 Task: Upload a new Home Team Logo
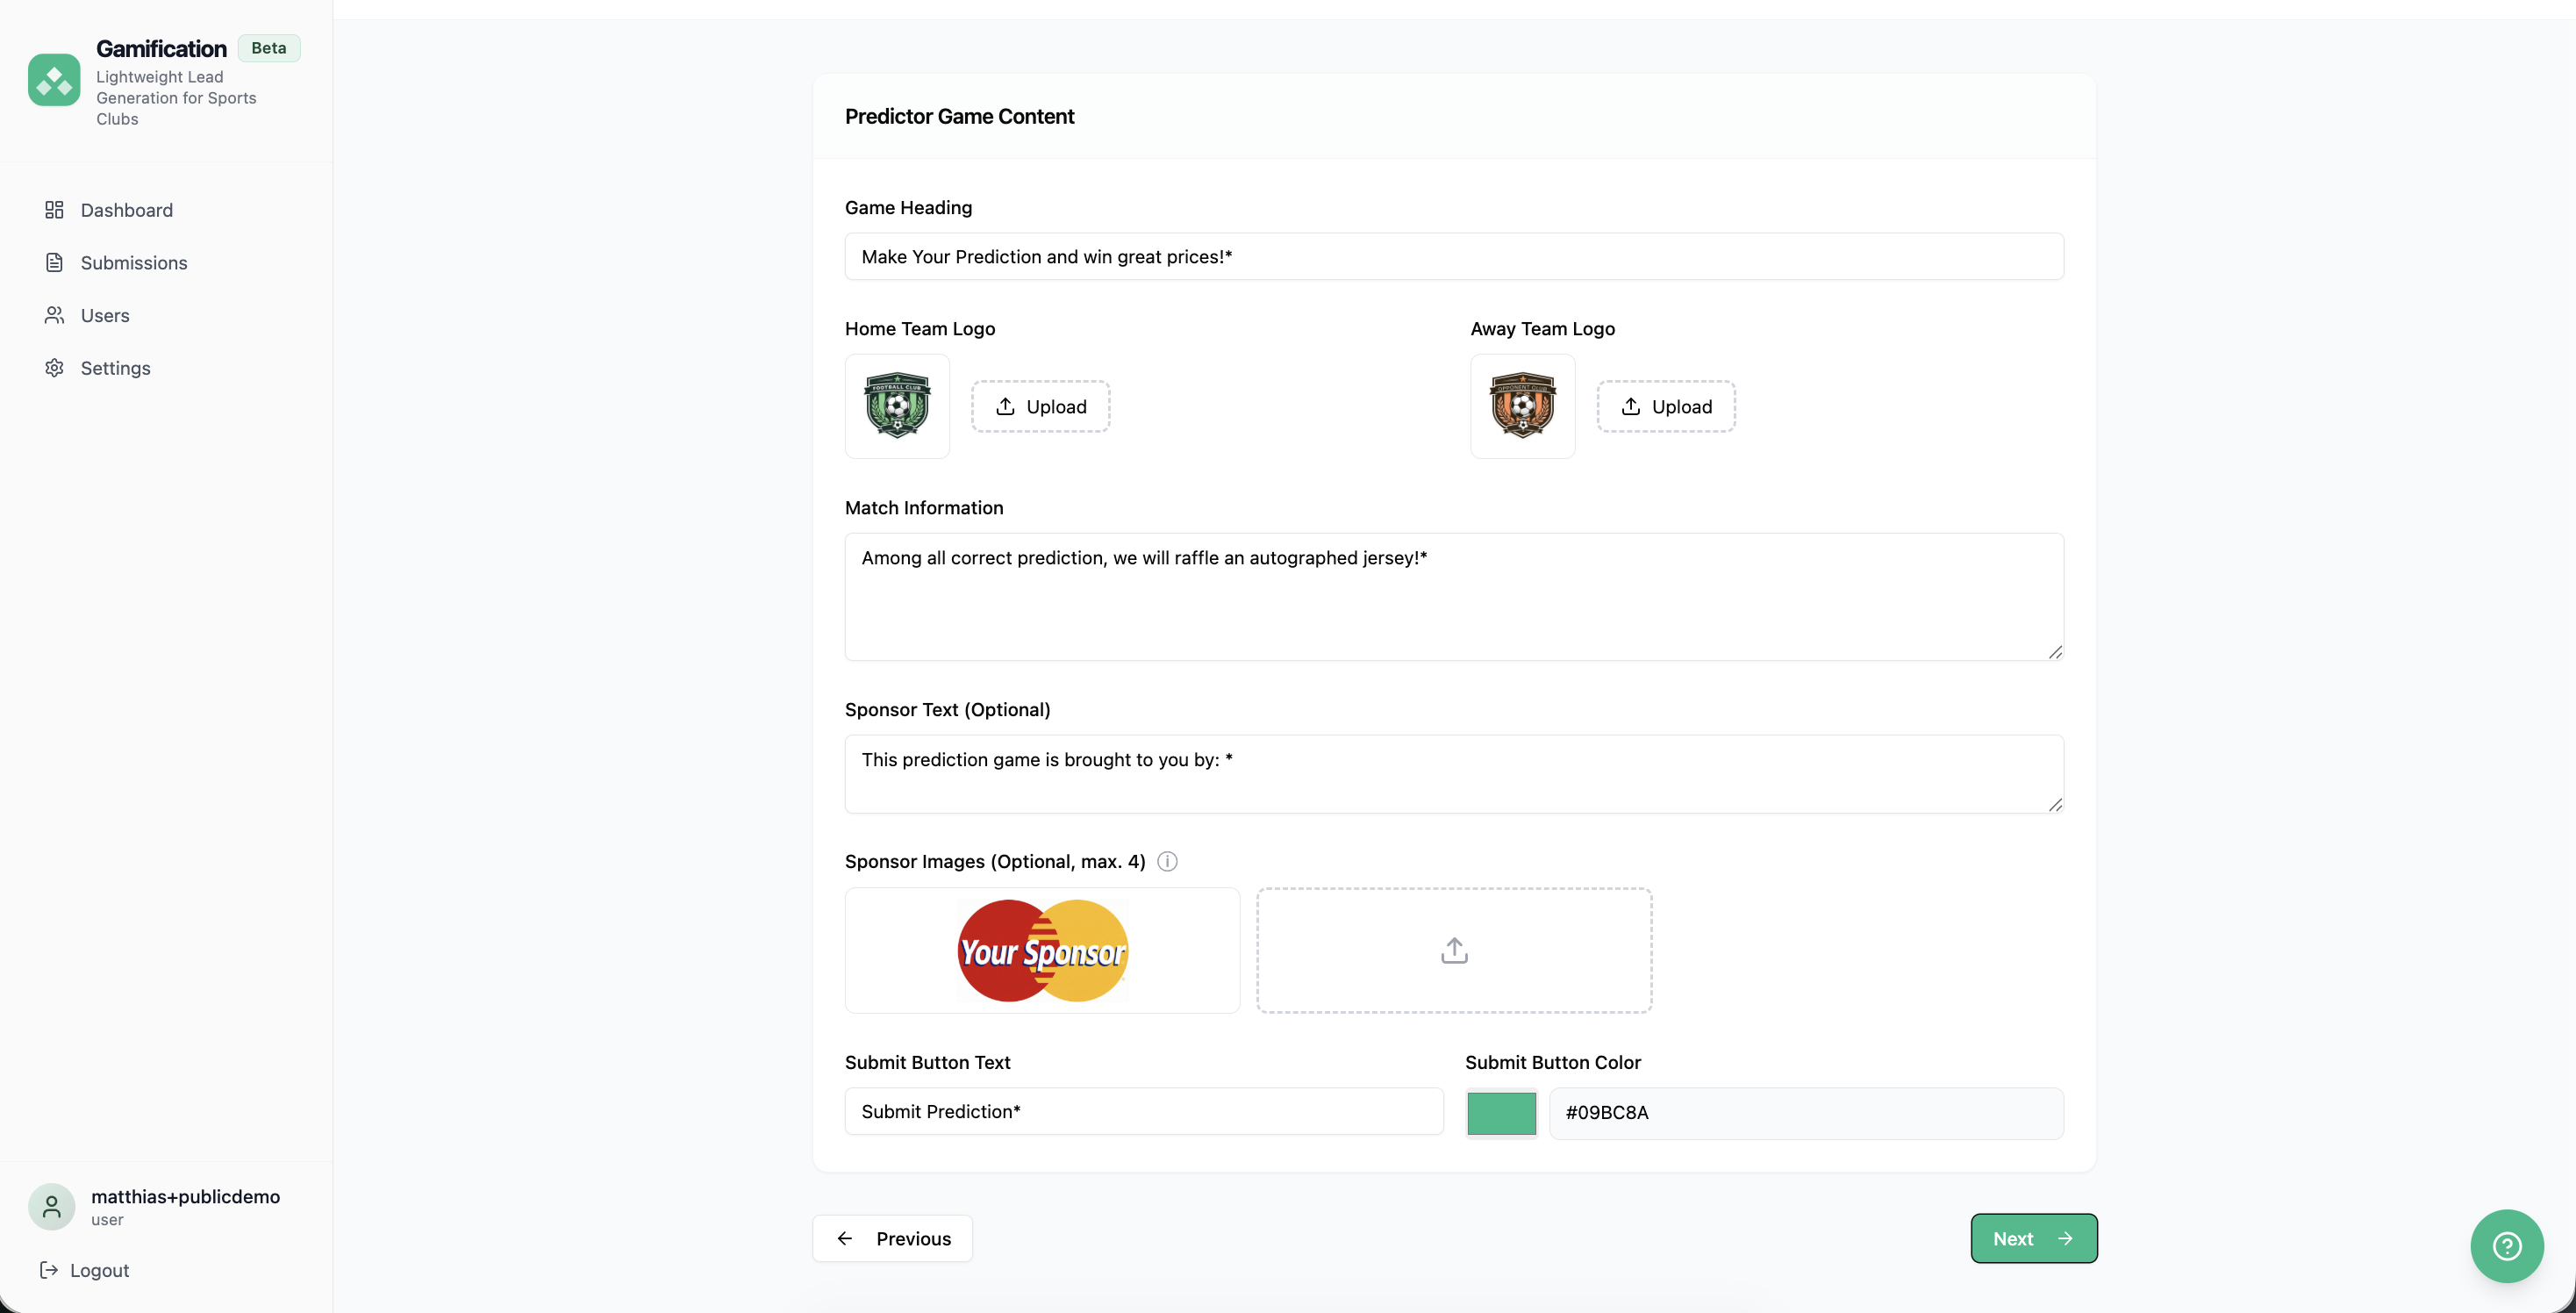[1040, 406]
